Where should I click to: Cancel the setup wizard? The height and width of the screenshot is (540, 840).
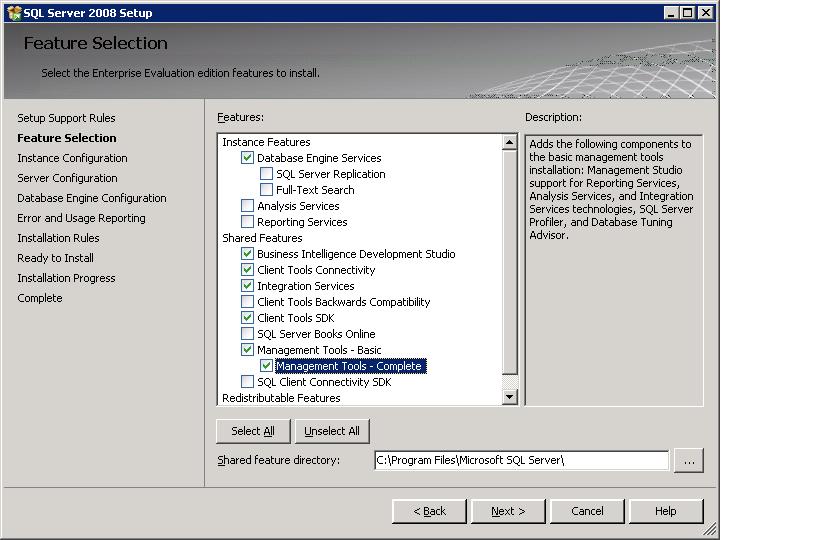587,511
